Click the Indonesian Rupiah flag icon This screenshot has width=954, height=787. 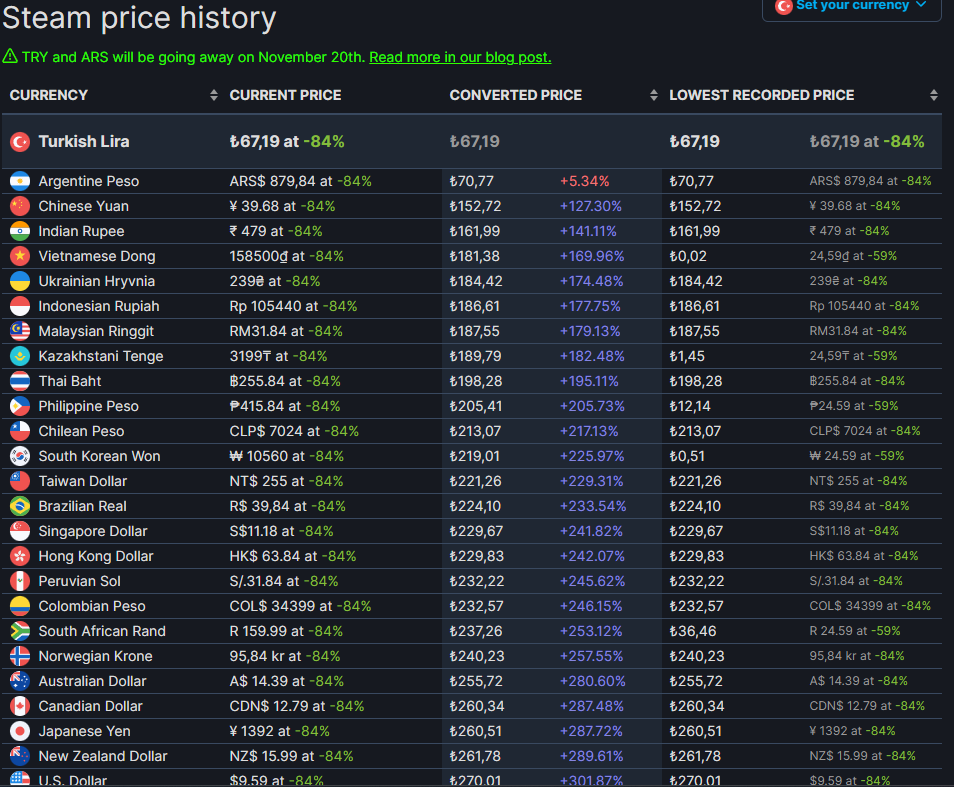click(x=20, y=306)
